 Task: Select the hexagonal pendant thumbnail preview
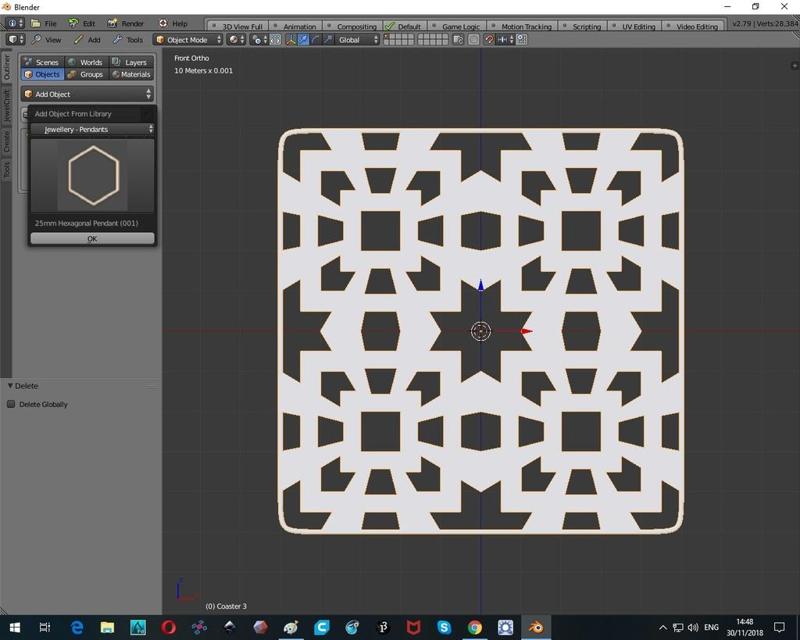[92, 175]
